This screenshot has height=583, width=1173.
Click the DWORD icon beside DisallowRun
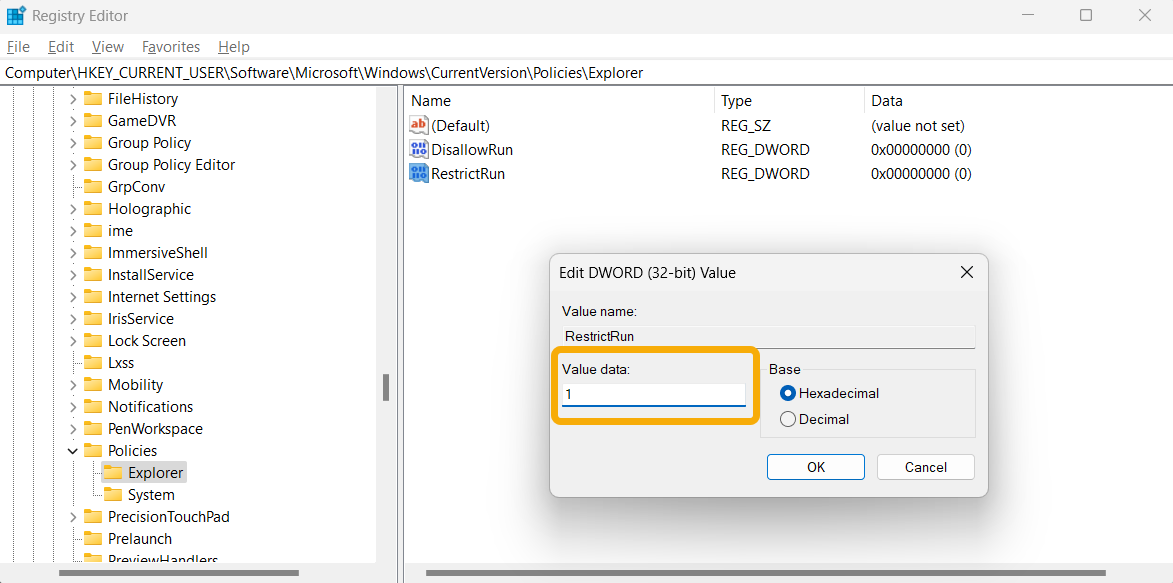click(418, 149)
